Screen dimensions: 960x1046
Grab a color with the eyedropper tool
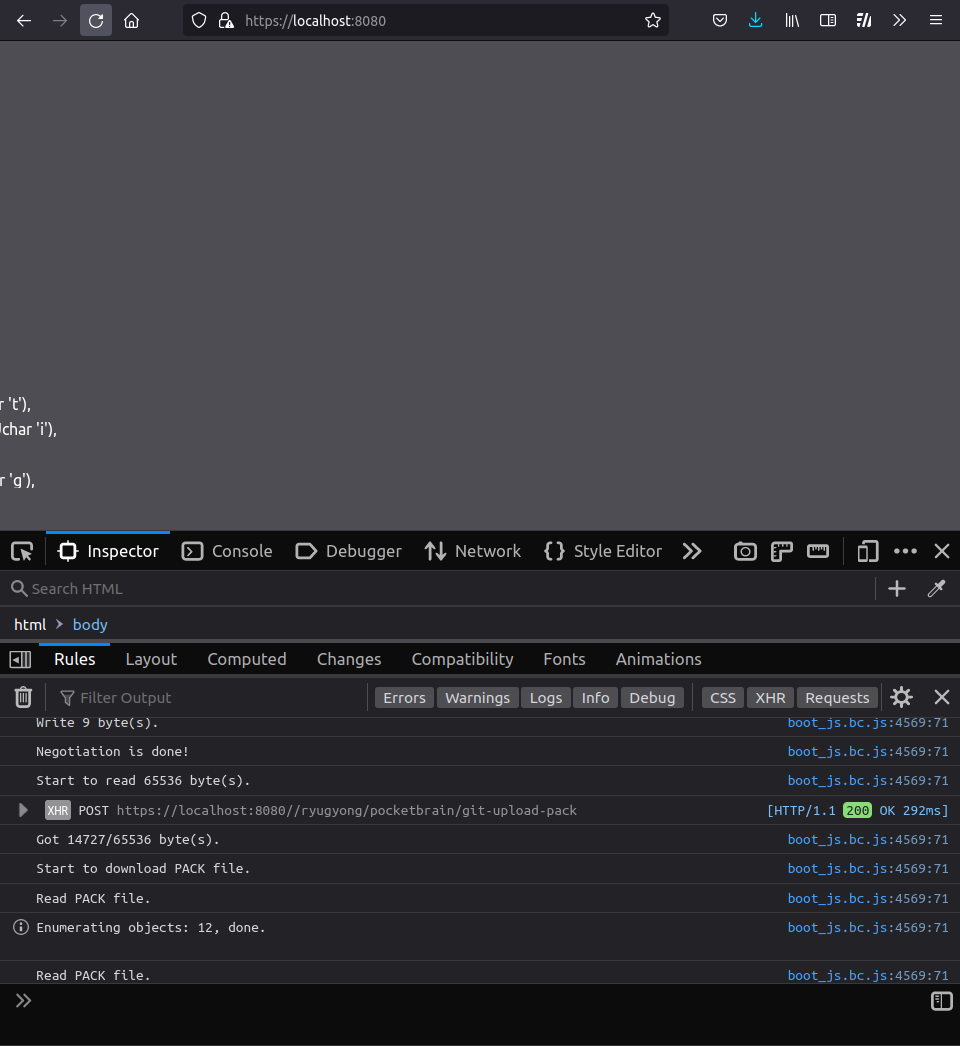(x=936, y=589)
